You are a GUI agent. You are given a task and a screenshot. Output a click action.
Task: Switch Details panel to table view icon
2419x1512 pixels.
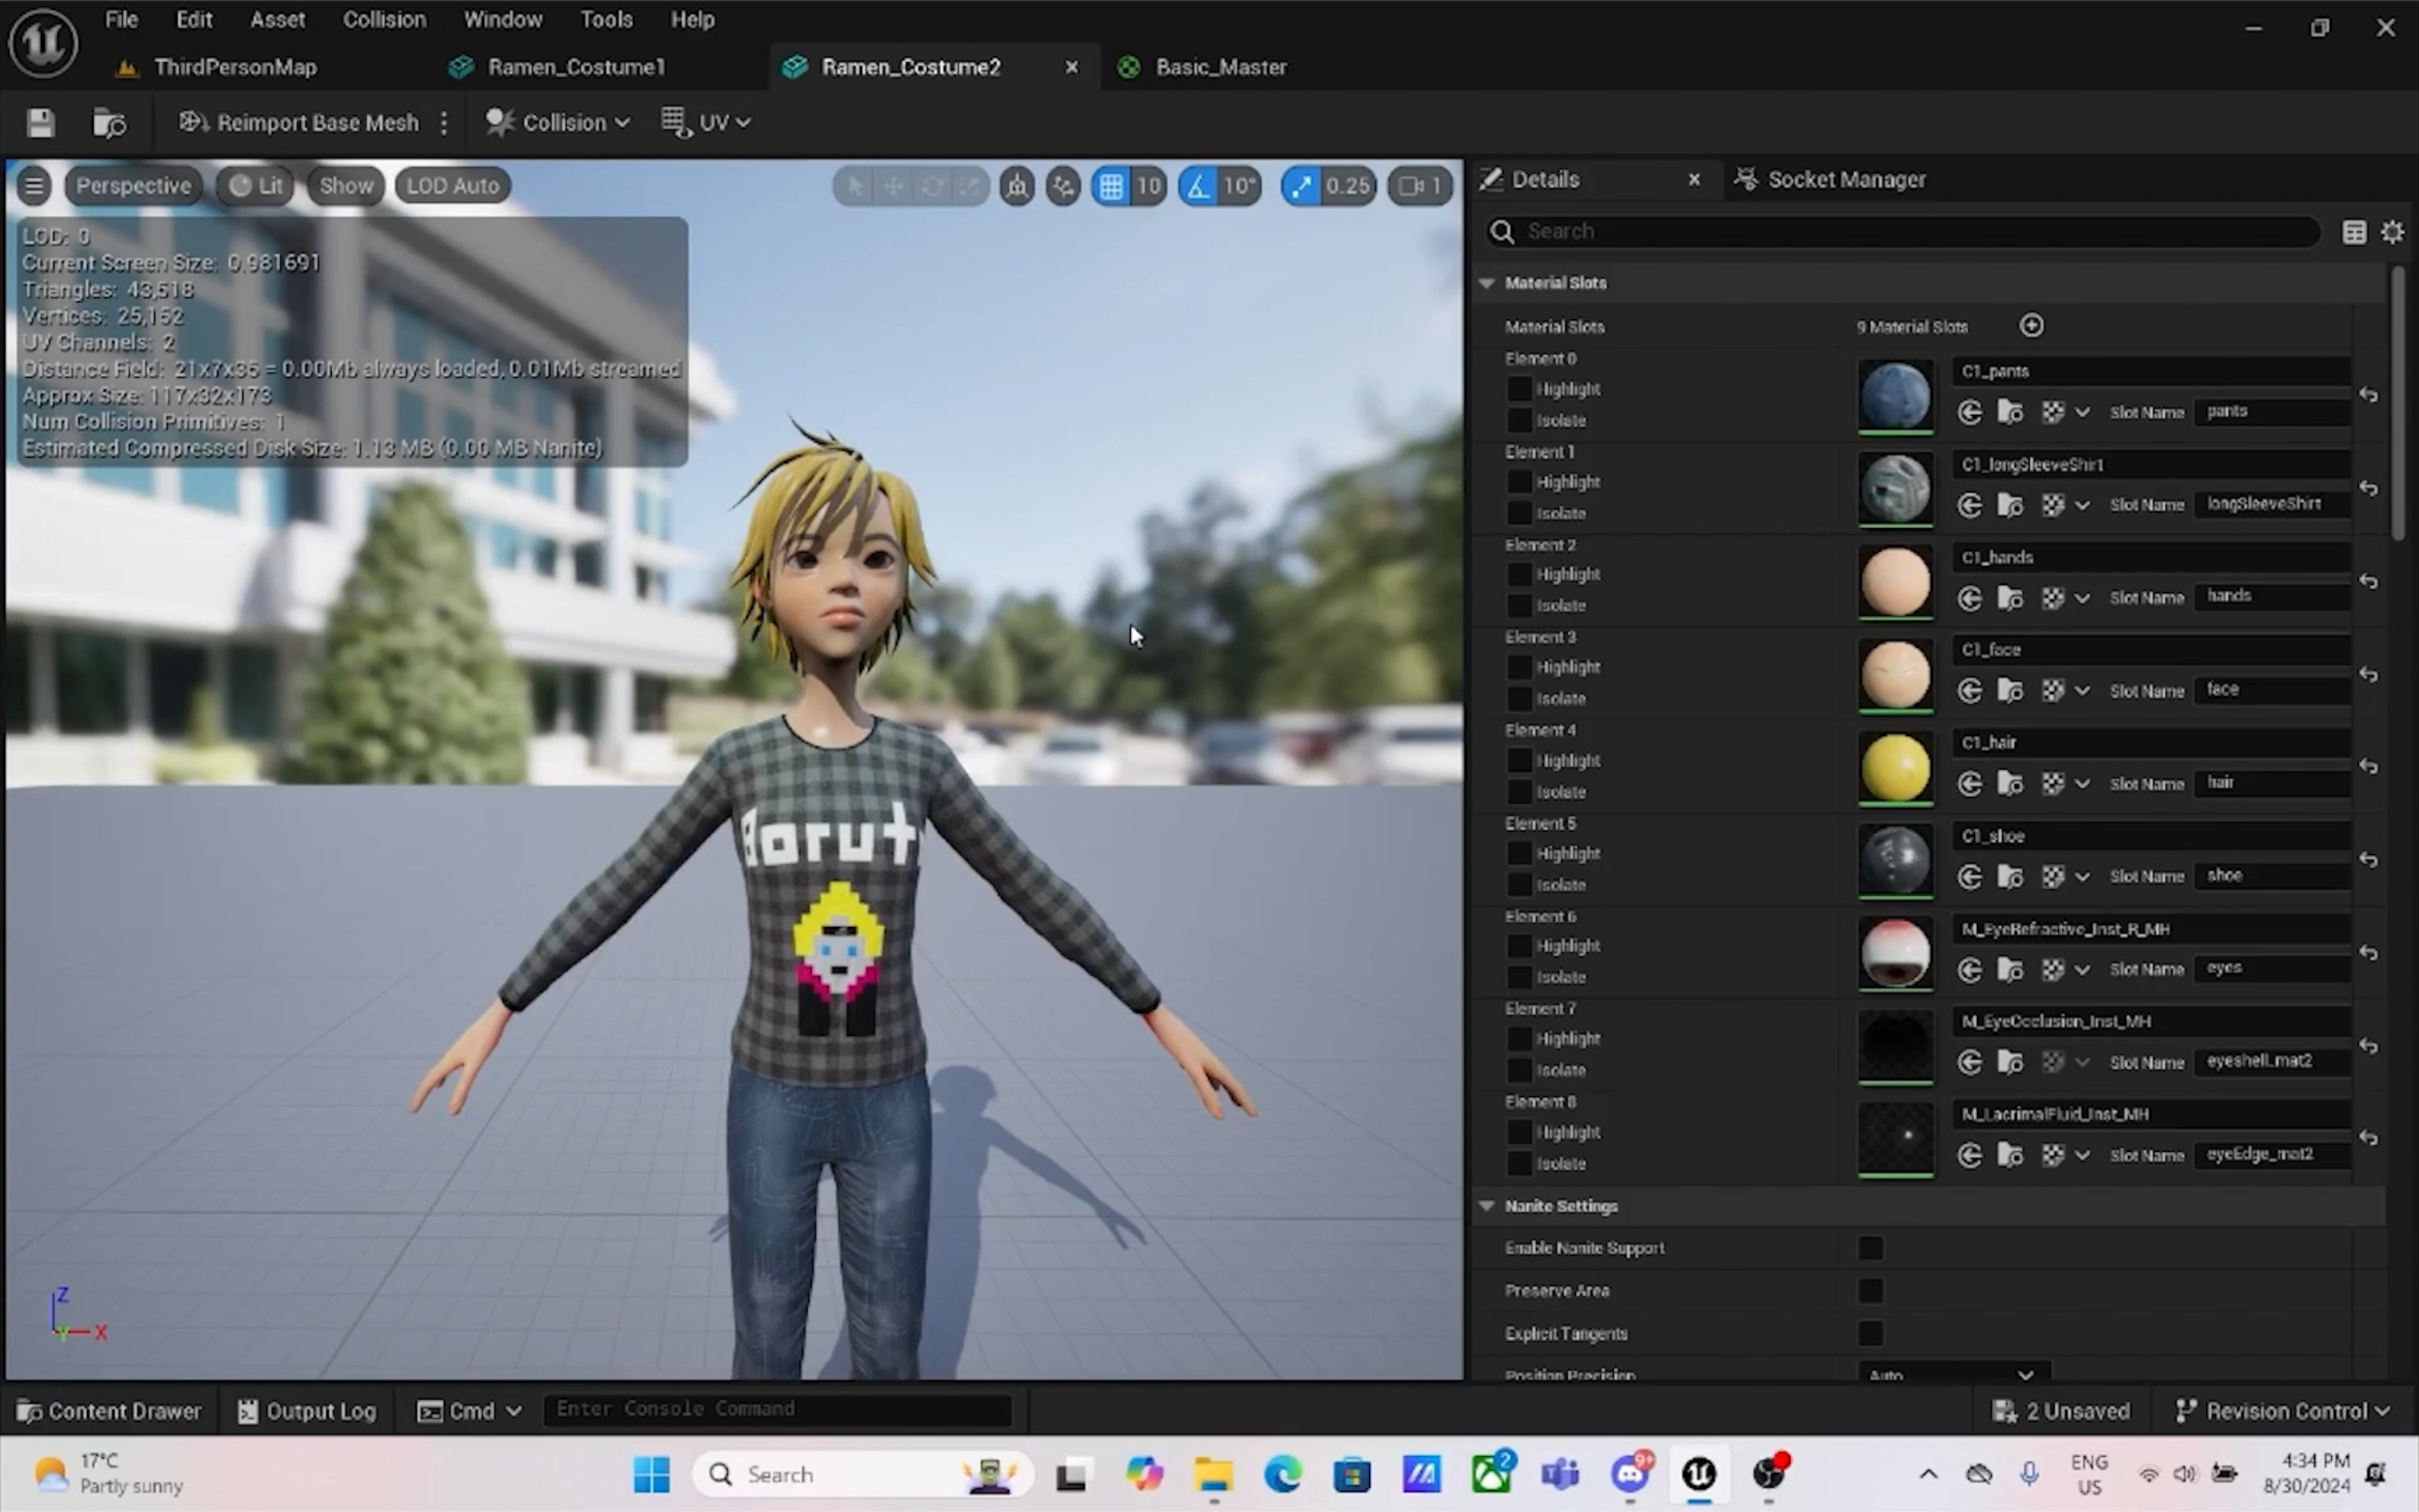coord(2354,232)
